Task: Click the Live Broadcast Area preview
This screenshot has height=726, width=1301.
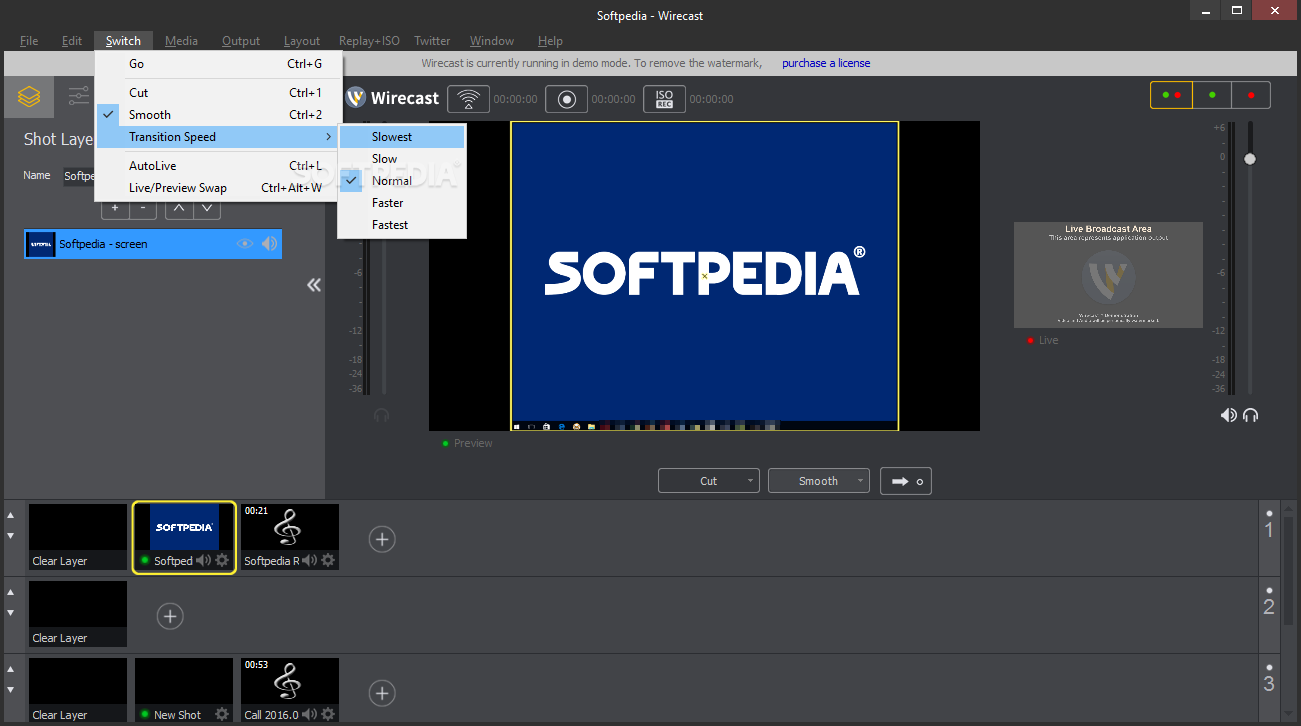Action: [x=1108, y=275]
